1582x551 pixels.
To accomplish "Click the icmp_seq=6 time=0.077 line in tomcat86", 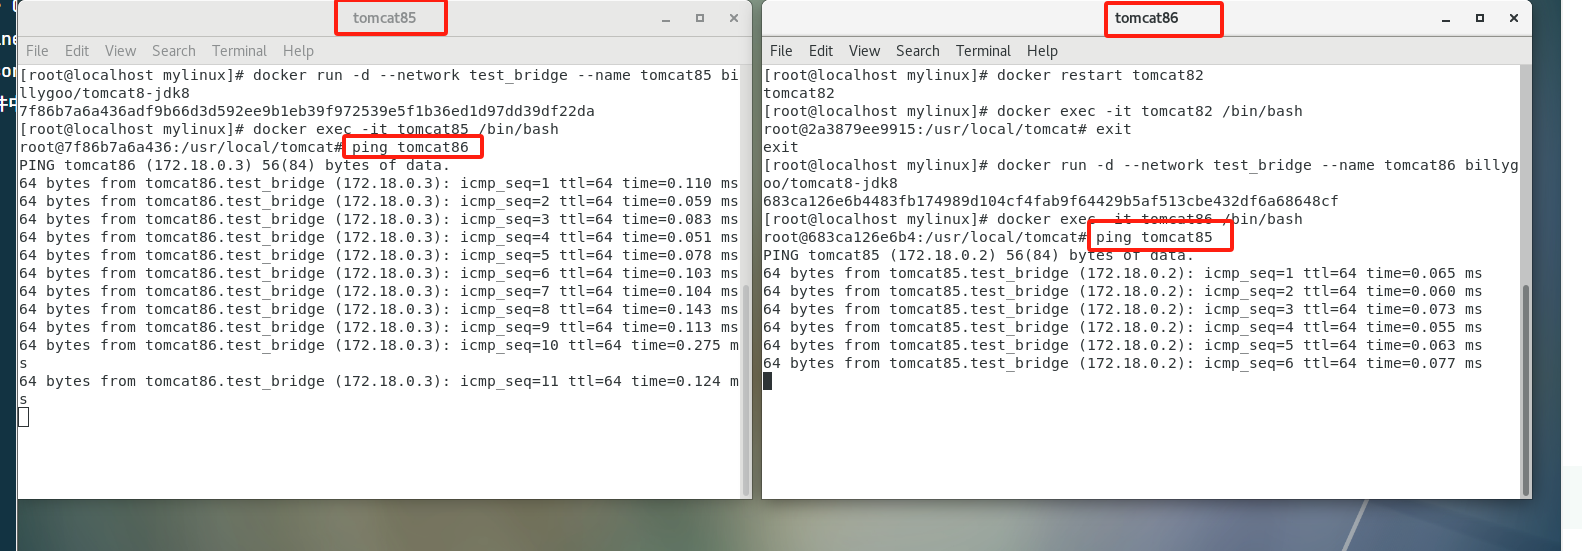I will 1123,363.
